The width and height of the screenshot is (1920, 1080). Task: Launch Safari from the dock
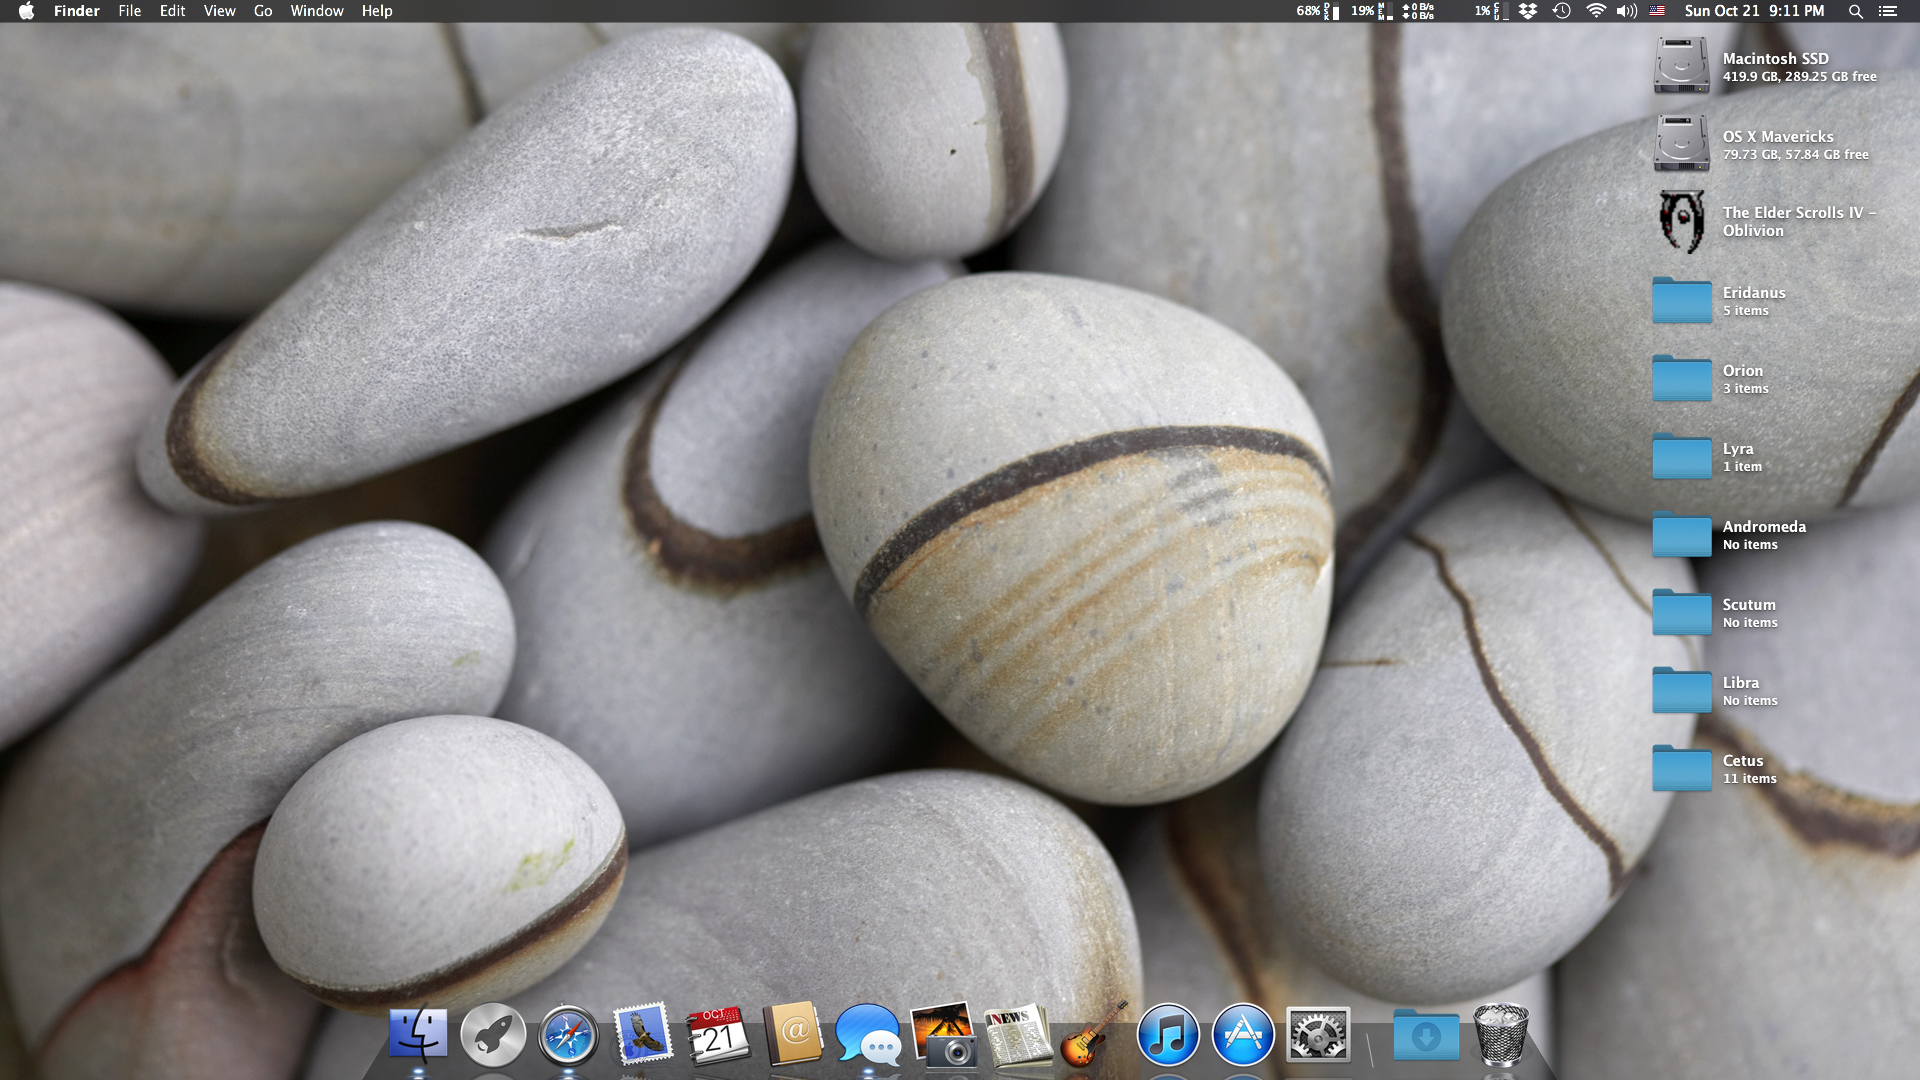pos(567,1035)
